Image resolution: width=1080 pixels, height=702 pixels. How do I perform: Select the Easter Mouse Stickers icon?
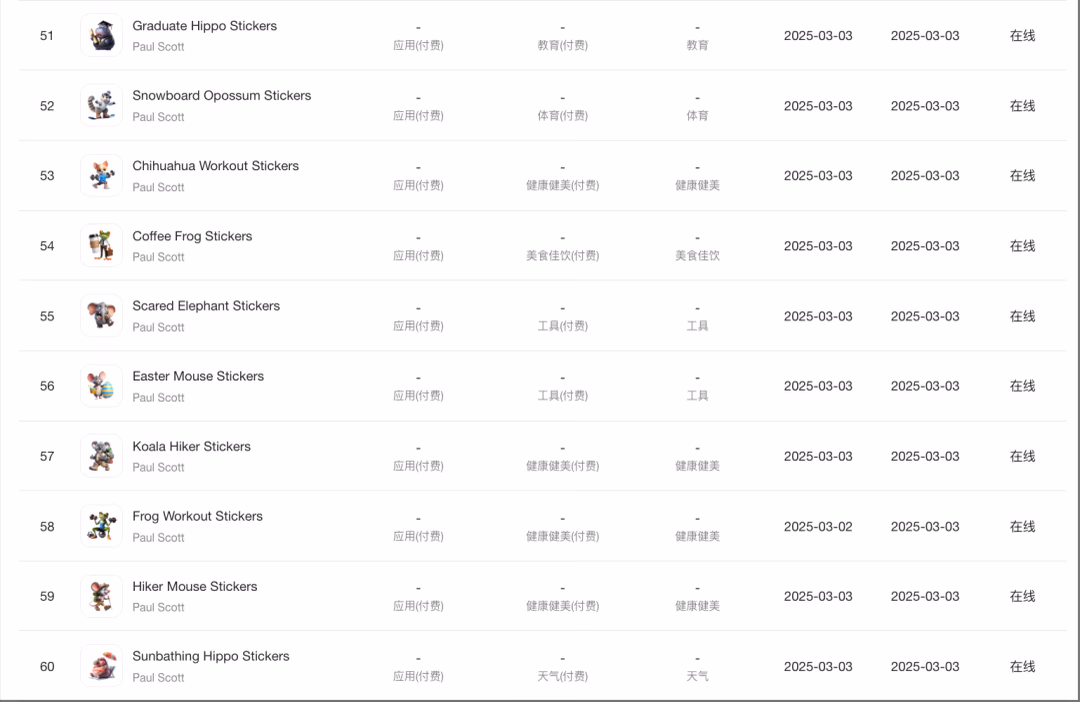point(101,386)
